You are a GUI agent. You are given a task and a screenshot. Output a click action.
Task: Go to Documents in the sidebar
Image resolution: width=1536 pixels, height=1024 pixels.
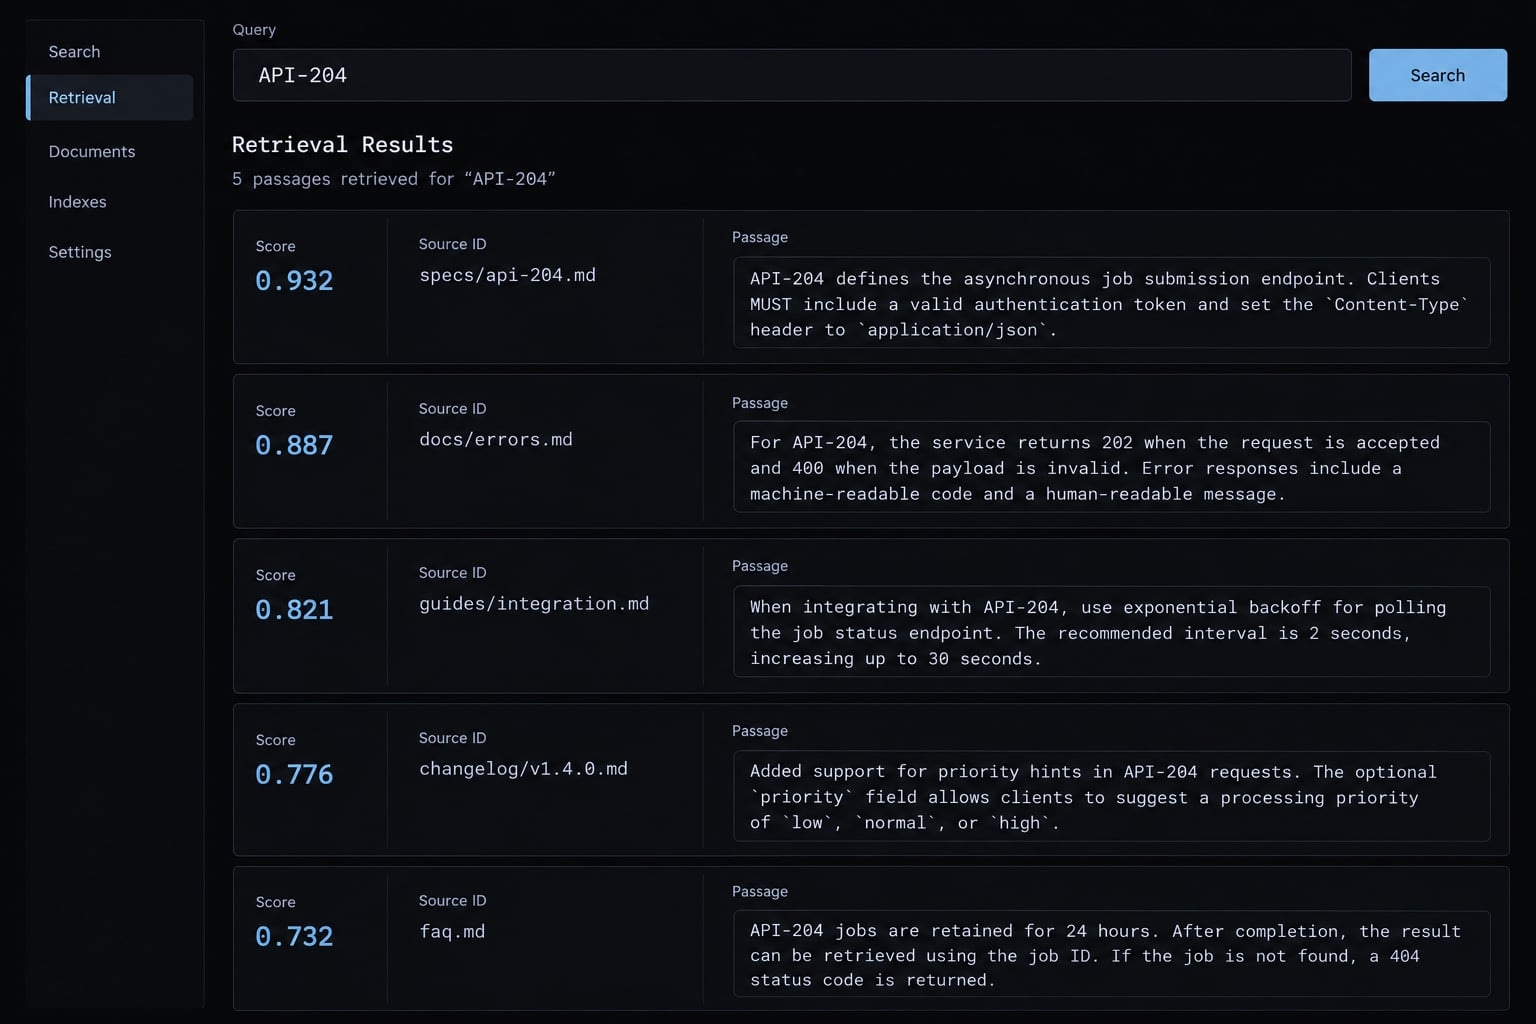[x=92, y=152]
